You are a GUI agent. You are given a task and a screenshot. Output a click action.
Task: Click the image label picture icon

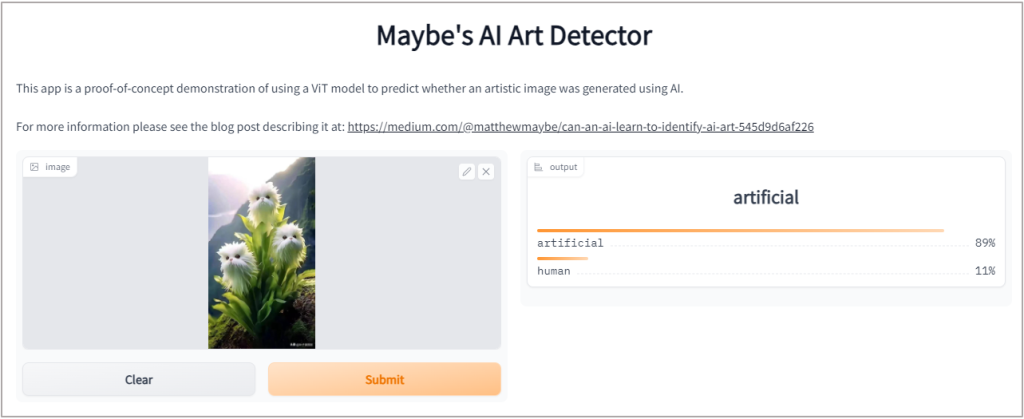click(x=35, y=167)
